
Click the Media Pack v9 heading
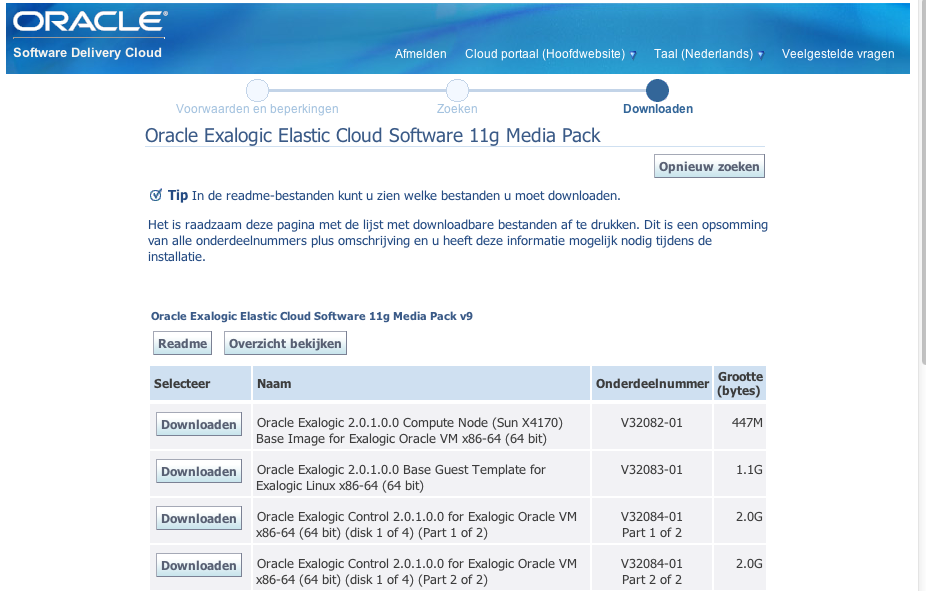pos(312,316)
